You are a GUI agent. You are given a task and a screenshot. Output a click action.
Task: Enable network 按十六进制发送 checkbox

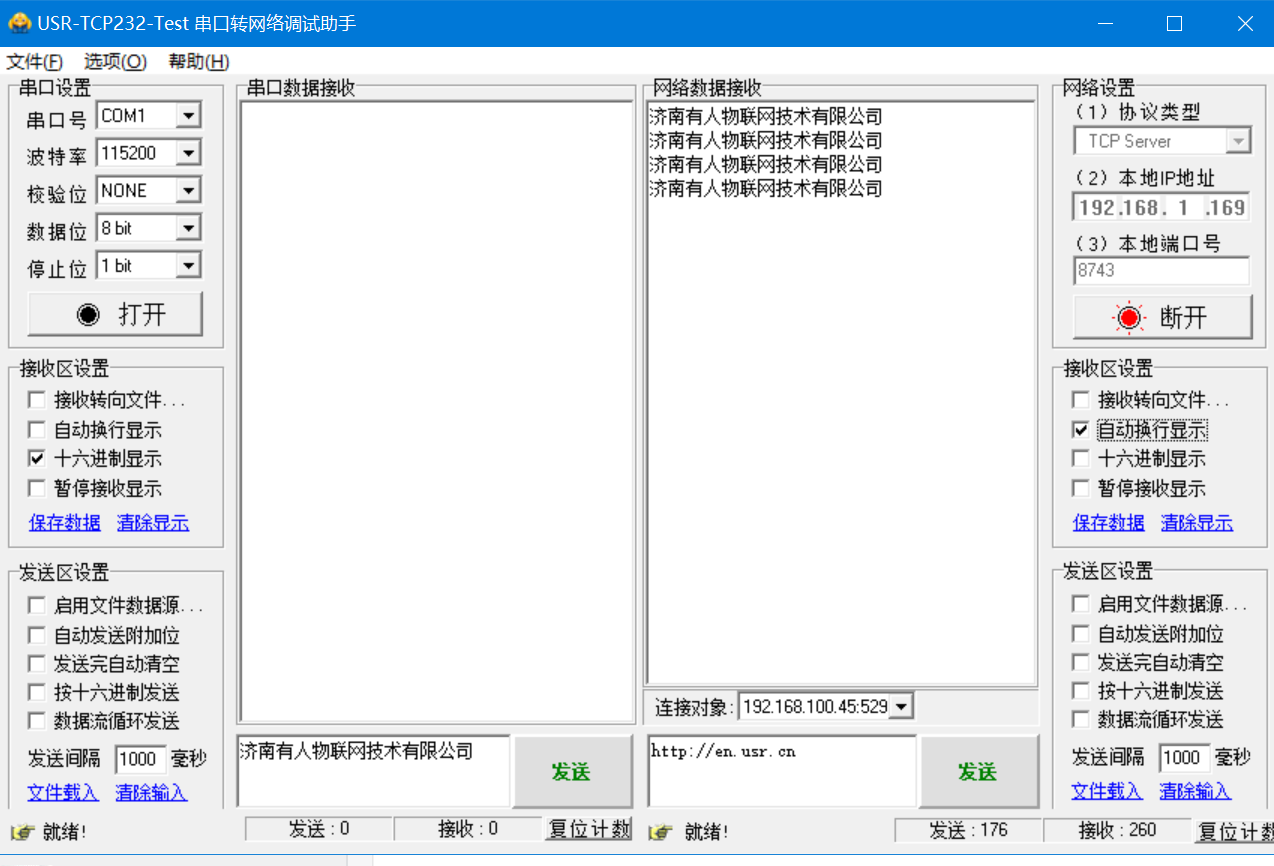[x=1080, y=691]
